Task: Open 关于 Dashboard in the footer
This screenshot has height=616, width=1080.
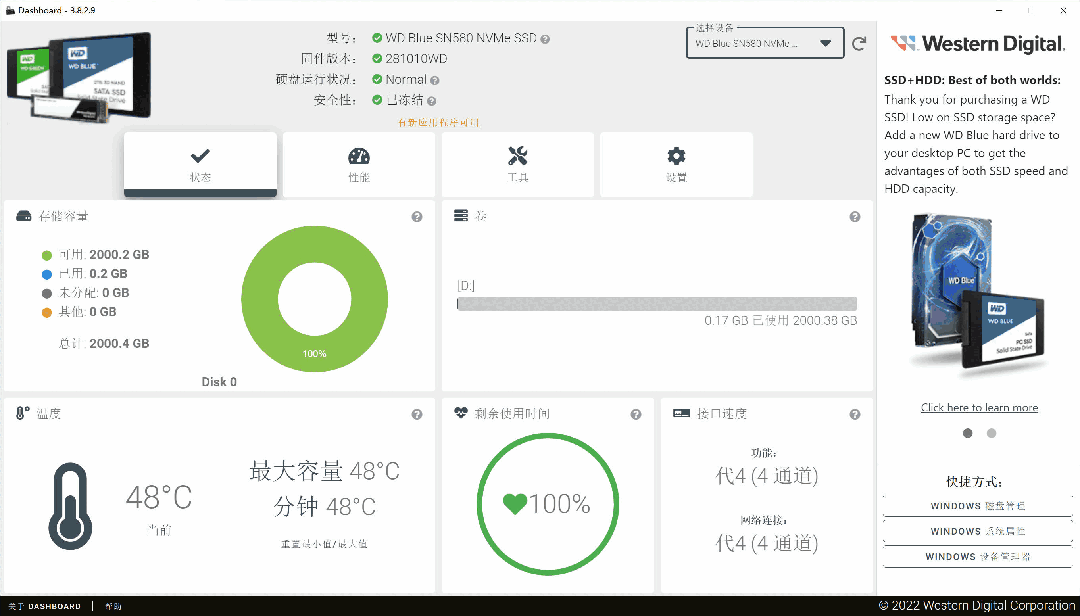Action: coord(45,606)
